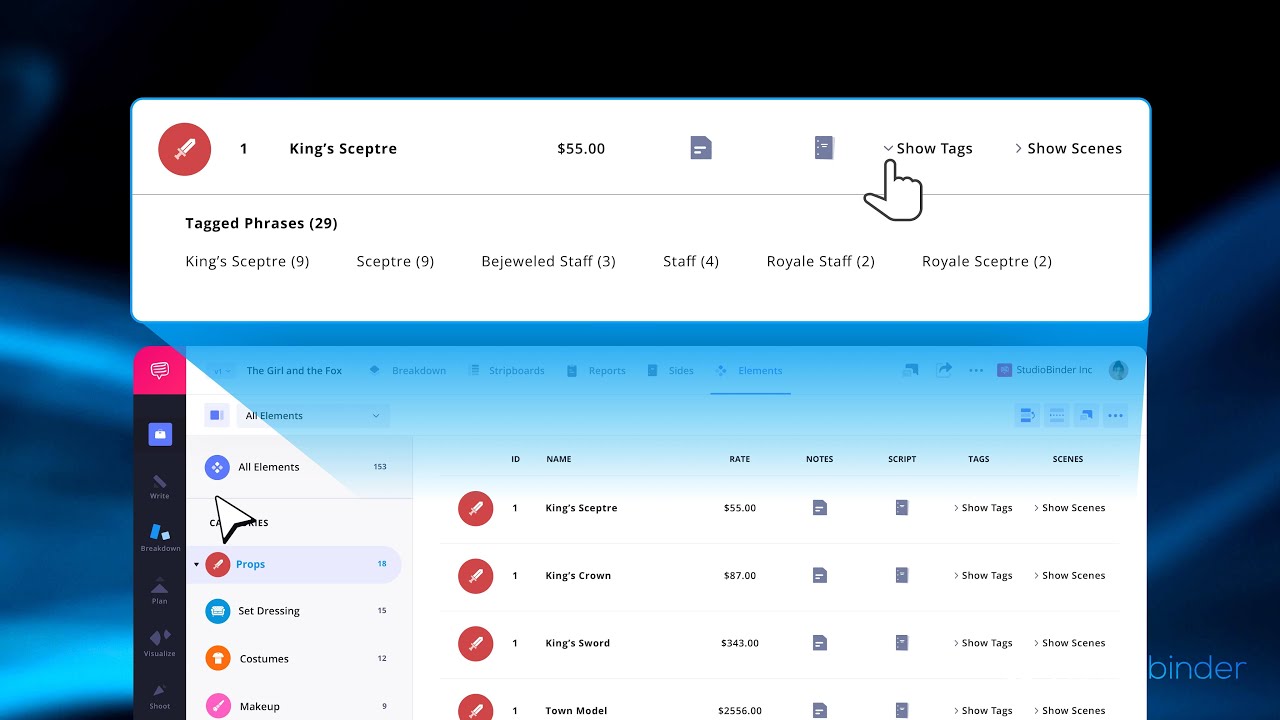Open the Shoot section in the sidebar
The image size is (1280, 720).
(160, 696)
